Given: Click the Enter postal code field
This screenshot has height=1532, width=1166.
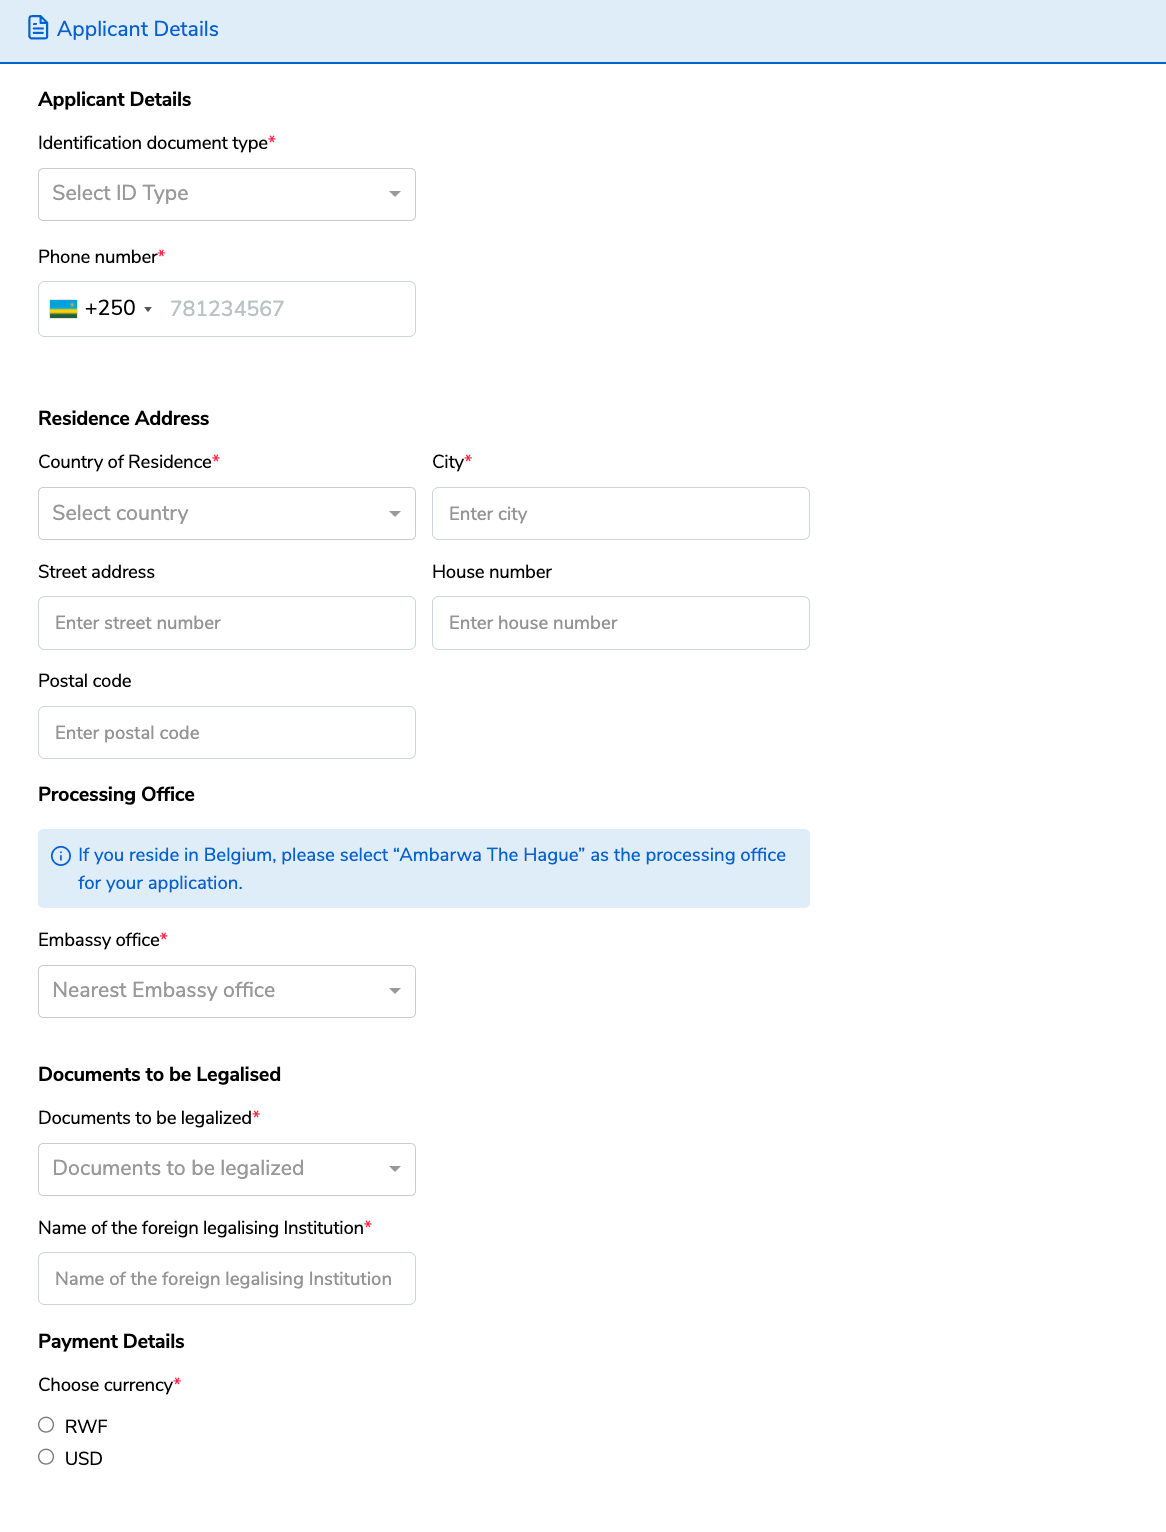Looking at the screenshot, I should pos(227,732).
